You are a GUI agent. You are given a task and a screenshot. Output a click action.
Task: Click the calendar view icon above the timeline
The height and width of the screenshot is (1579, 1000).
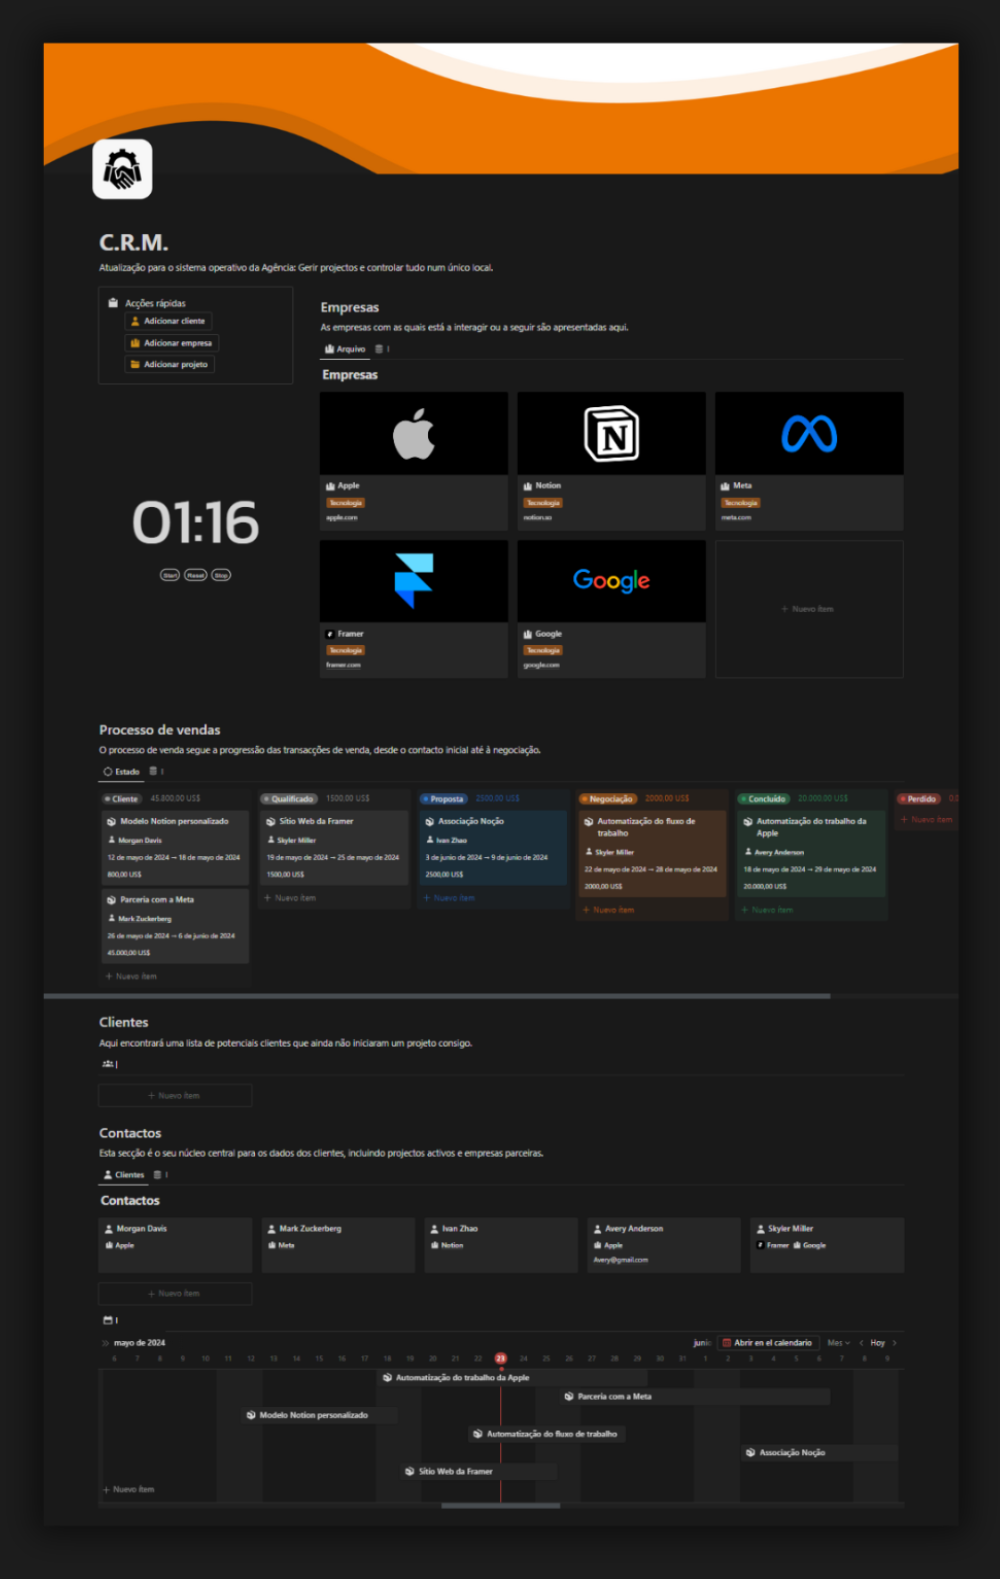click(x=108, y=1320)
